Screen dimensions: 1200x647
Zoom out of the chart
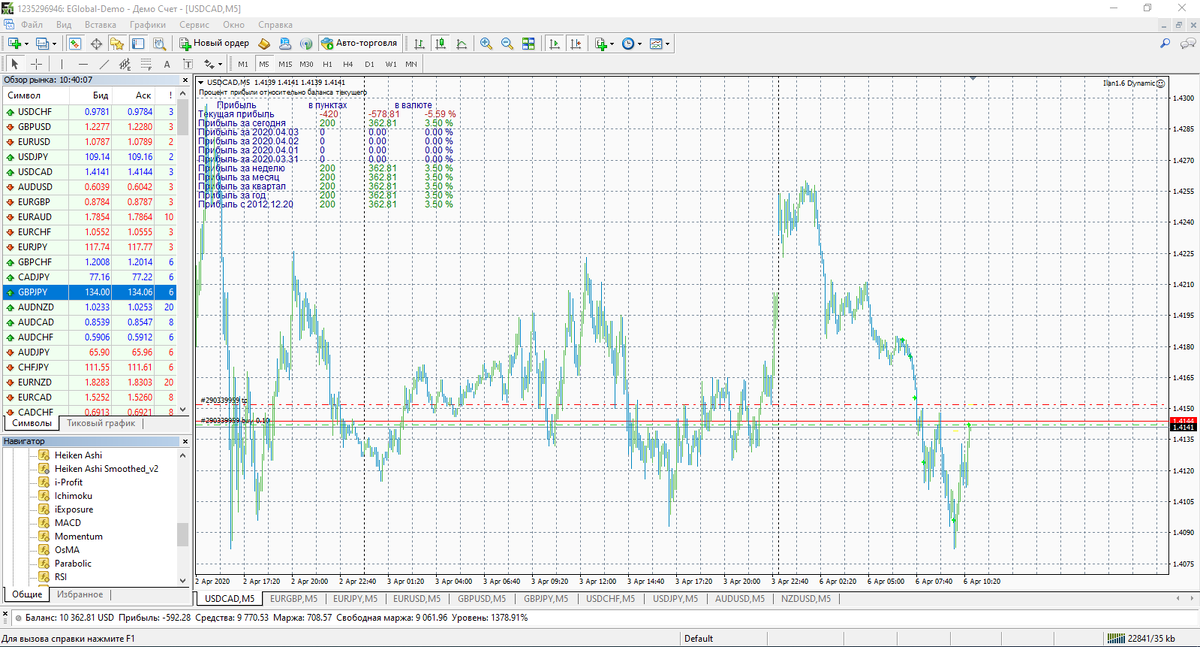(x=507, y=43)
